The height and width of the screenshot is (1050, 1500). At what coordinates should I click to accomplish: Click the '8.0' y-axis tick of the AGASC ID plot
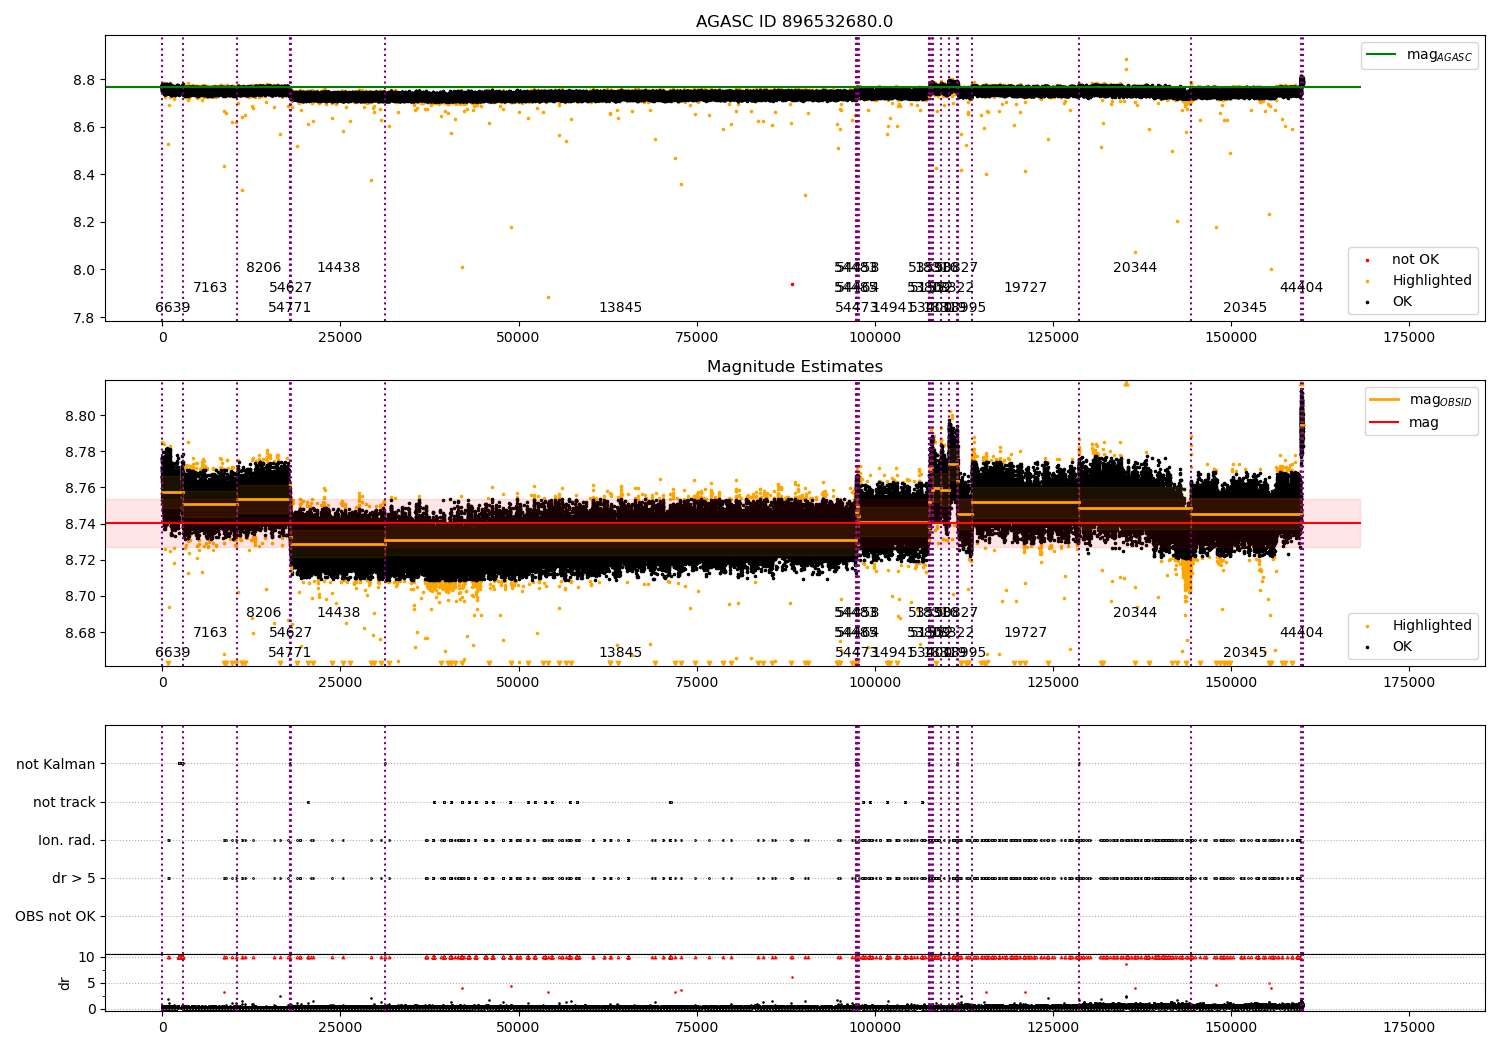84,270
